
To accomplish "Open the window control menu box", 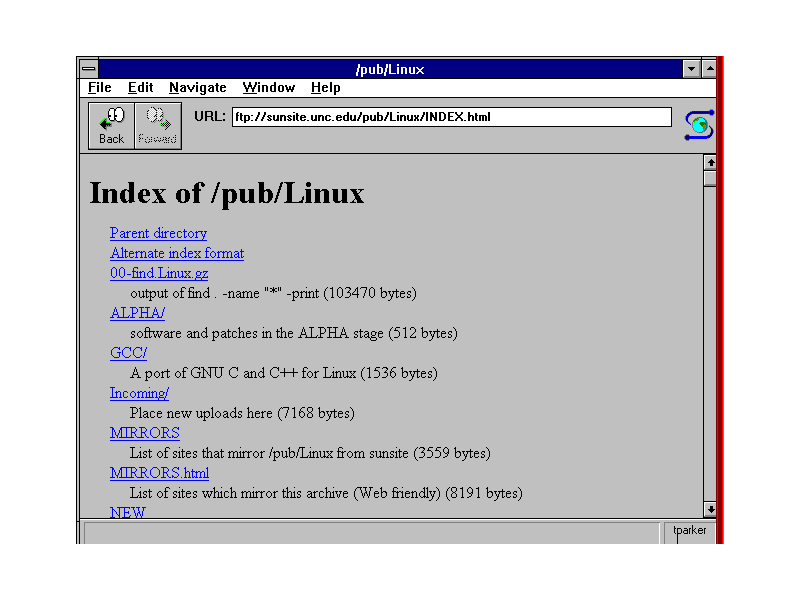I will pos(89,69).
